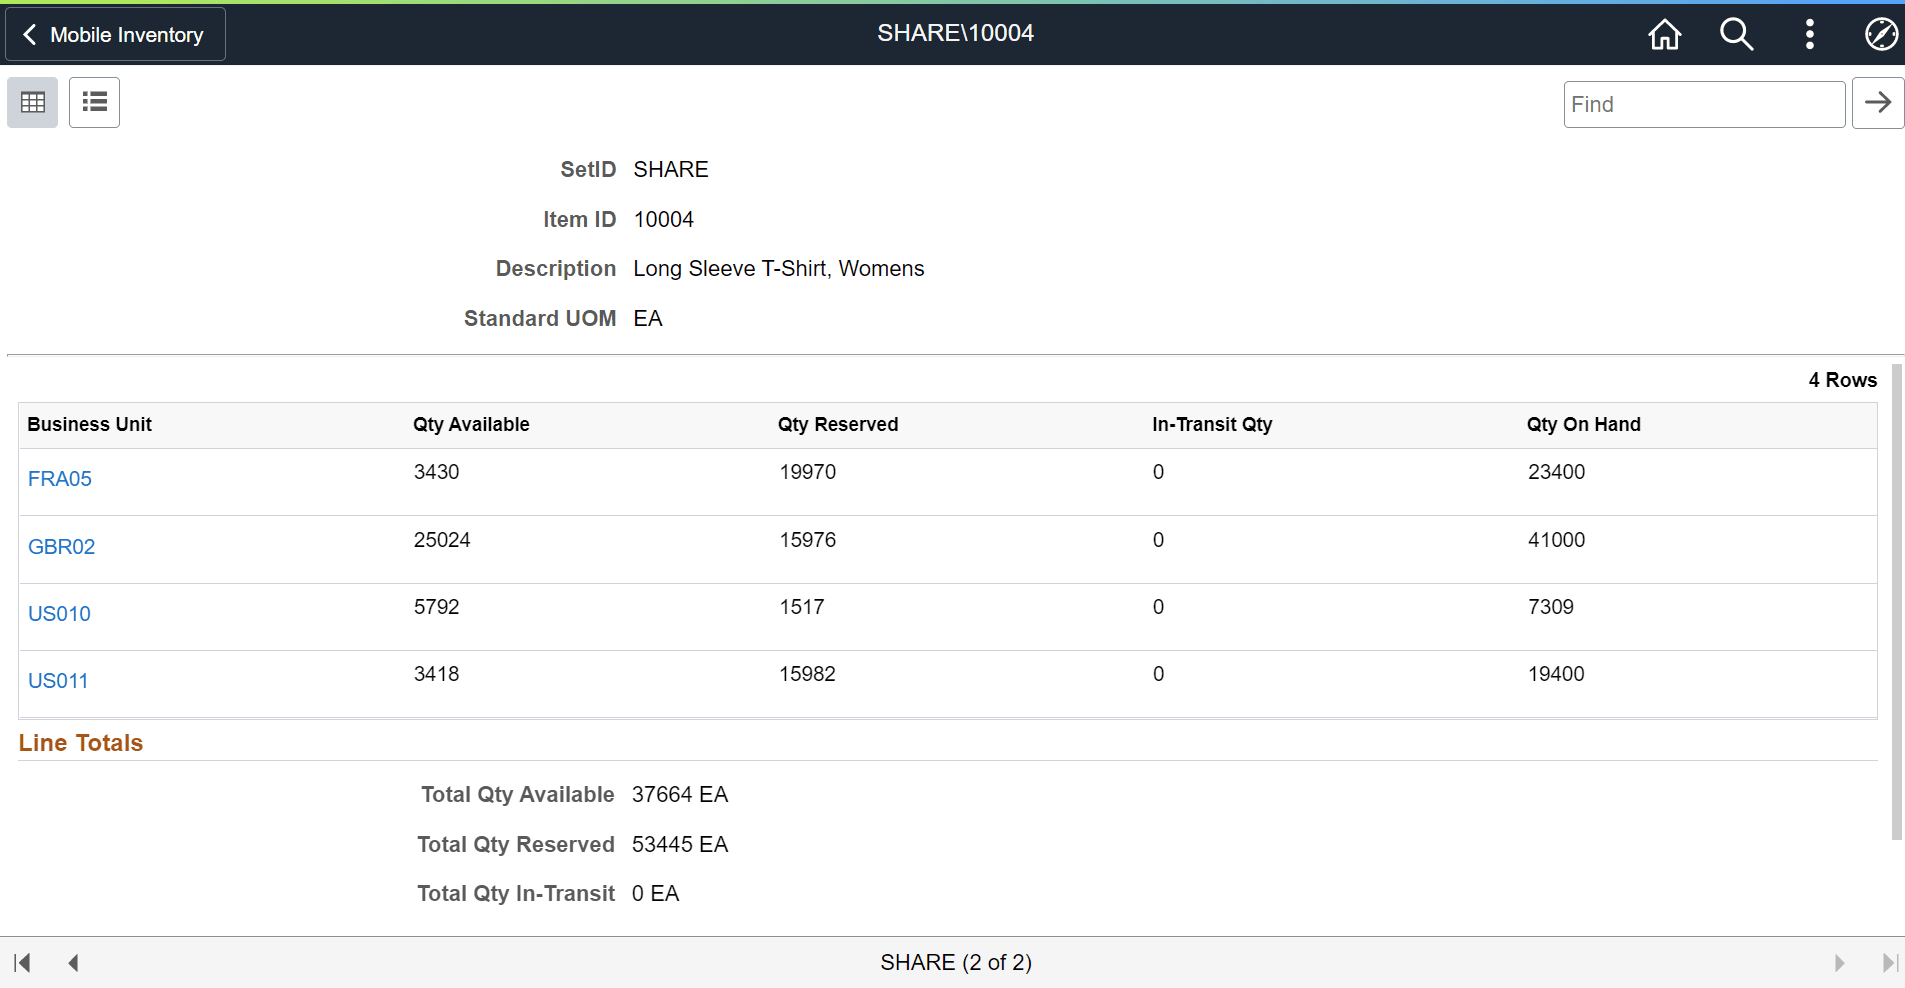Expand the Line Totals section

point(80,742)
